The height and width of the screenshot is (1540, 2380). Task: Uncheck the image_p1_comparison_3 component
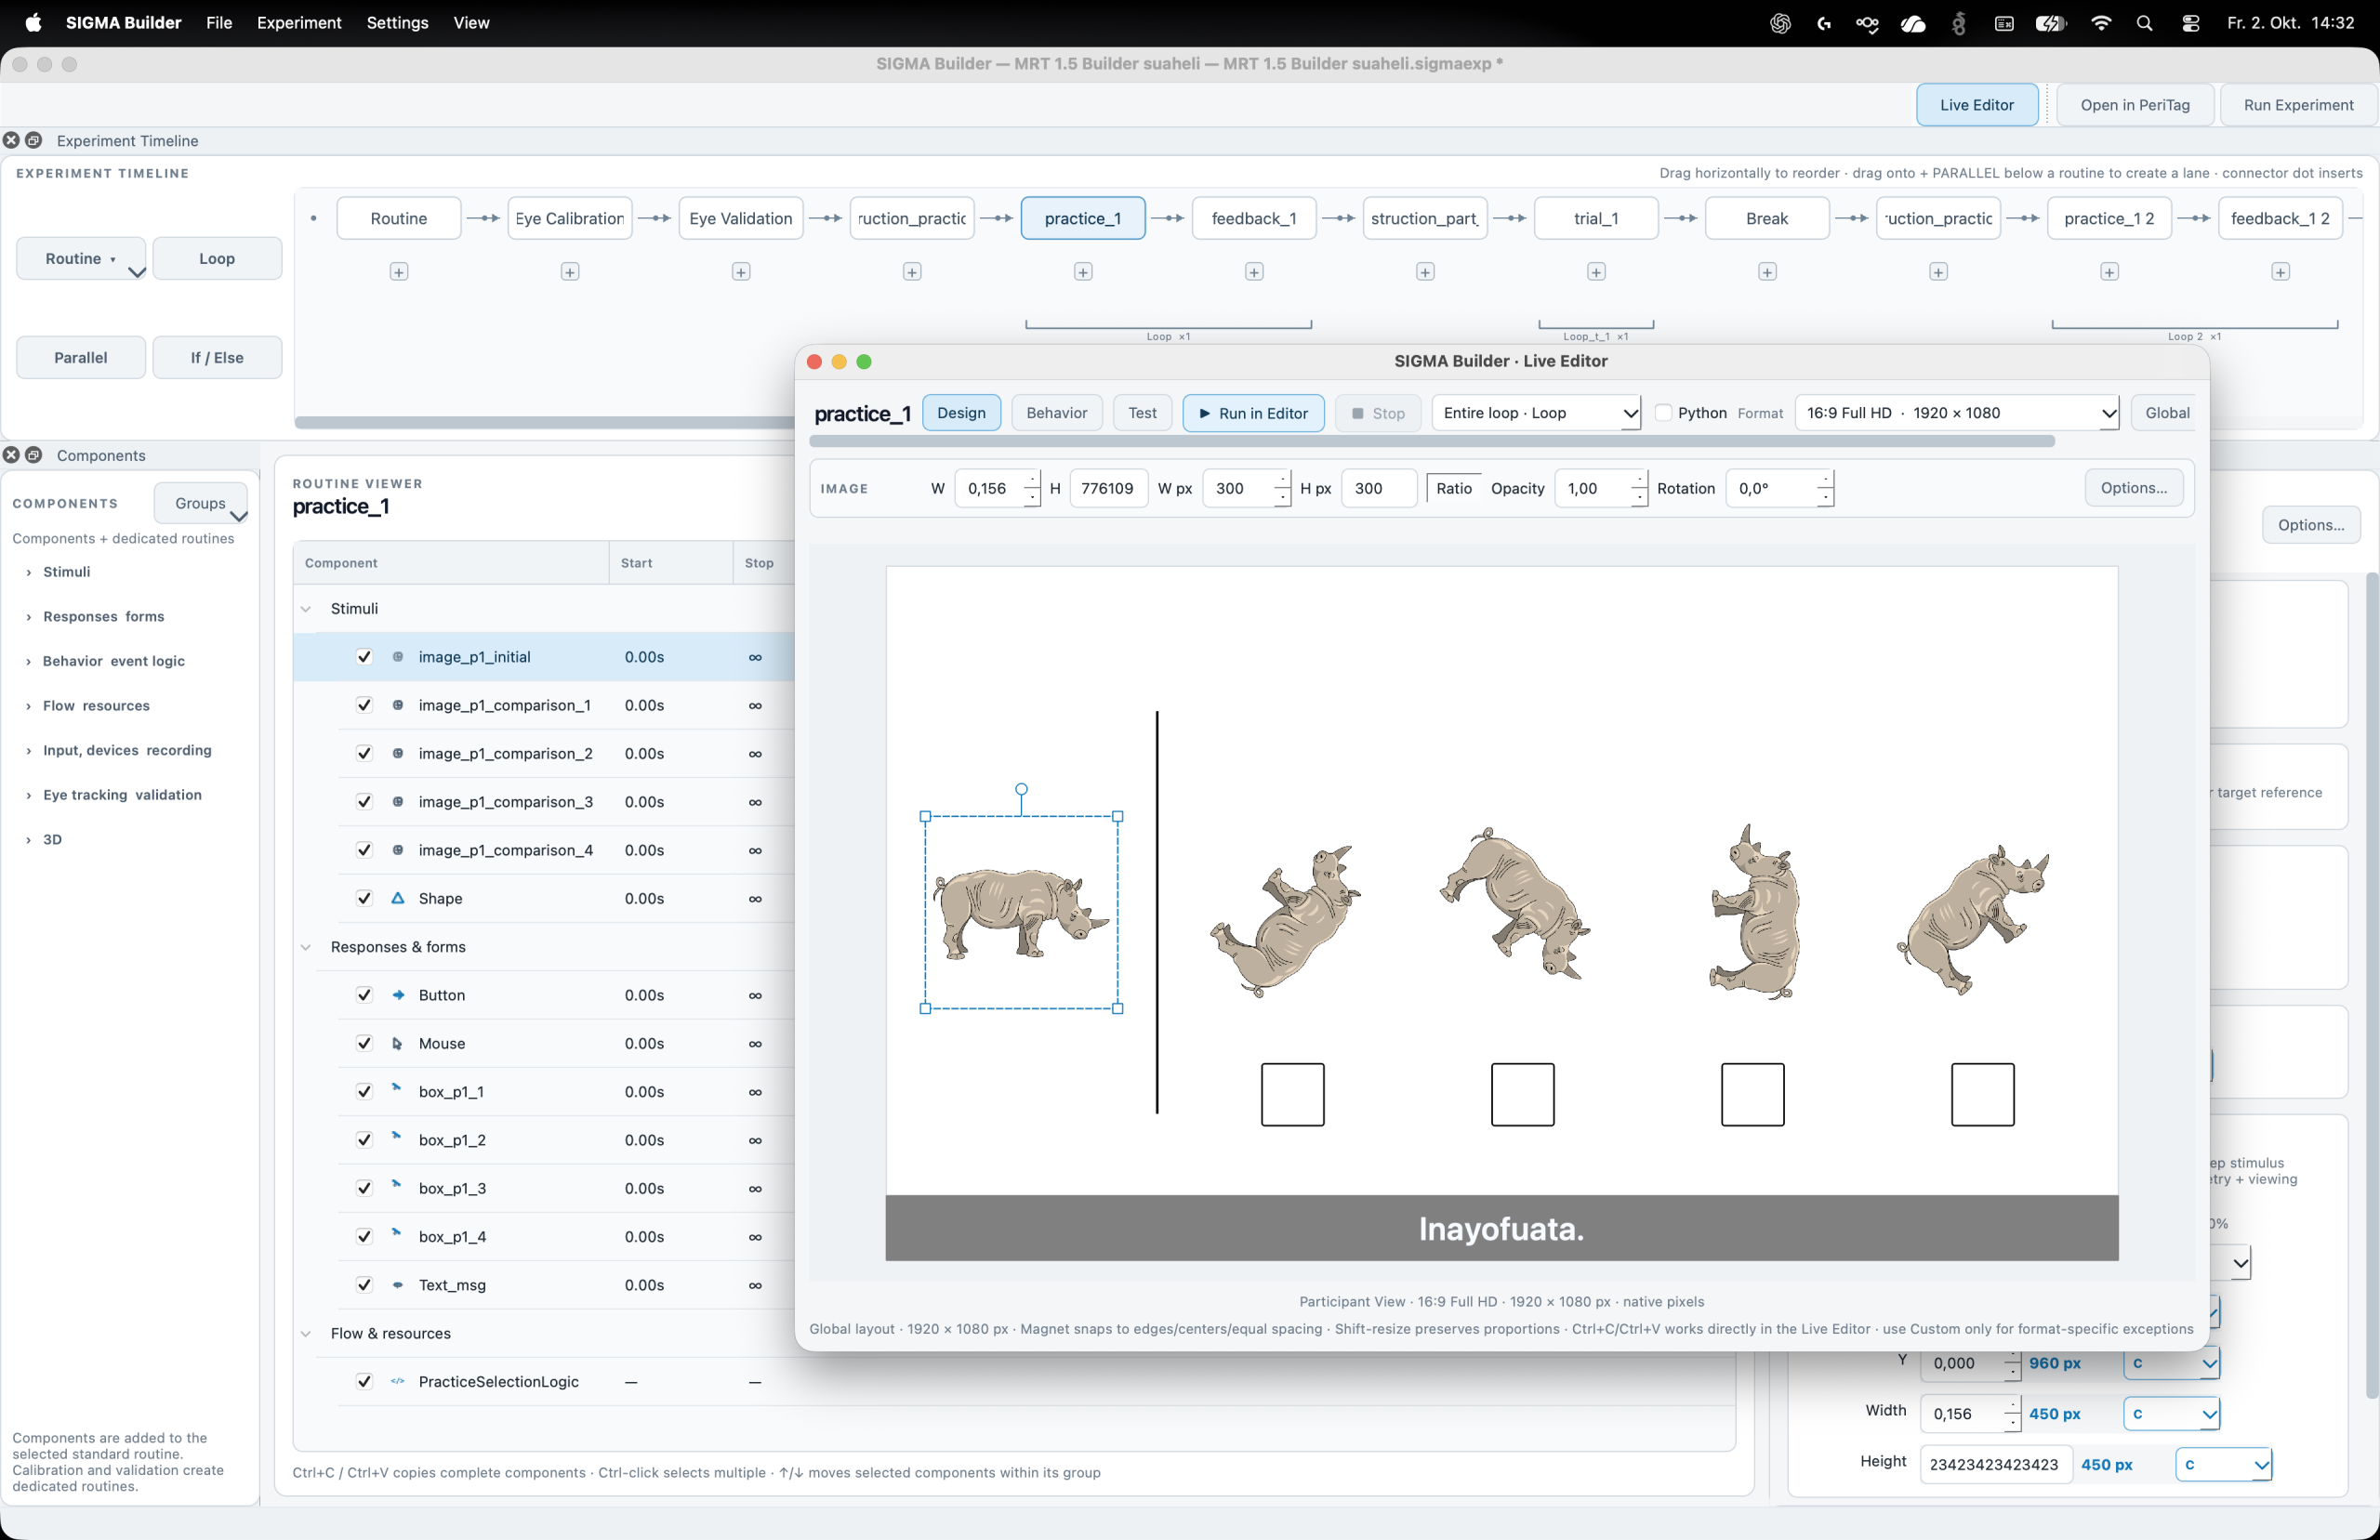[364, 802]
